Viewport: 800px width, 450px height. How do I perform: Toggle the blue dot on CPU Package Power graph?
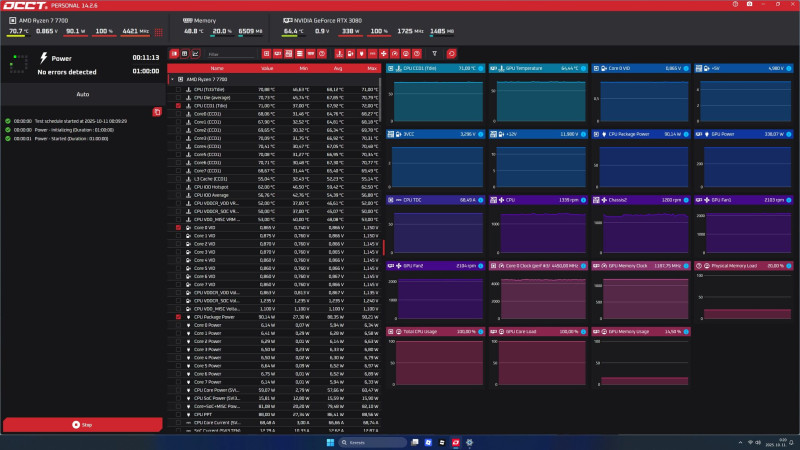click(x=686, y=134)
